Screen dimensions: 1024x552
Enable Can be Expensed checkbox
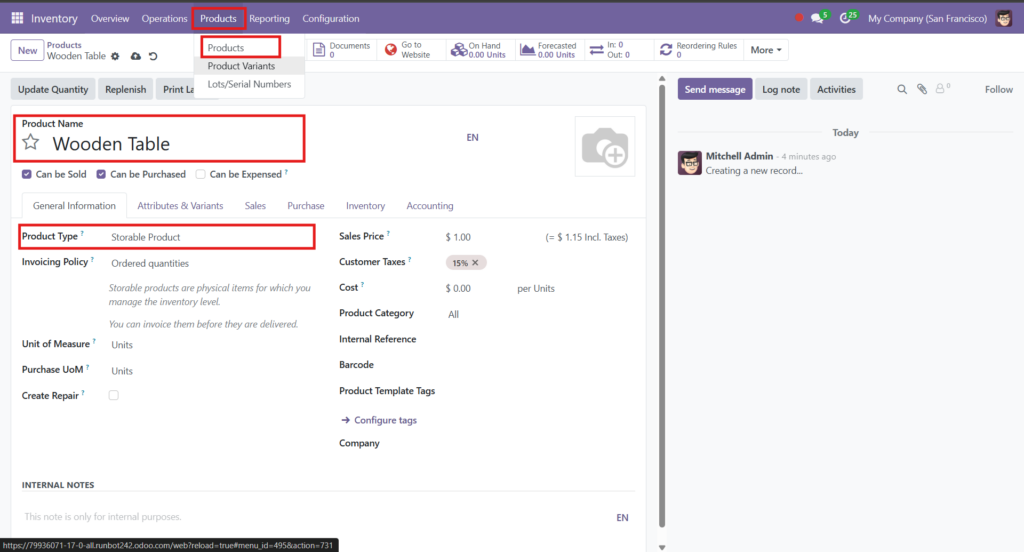(x=200, y=174)
